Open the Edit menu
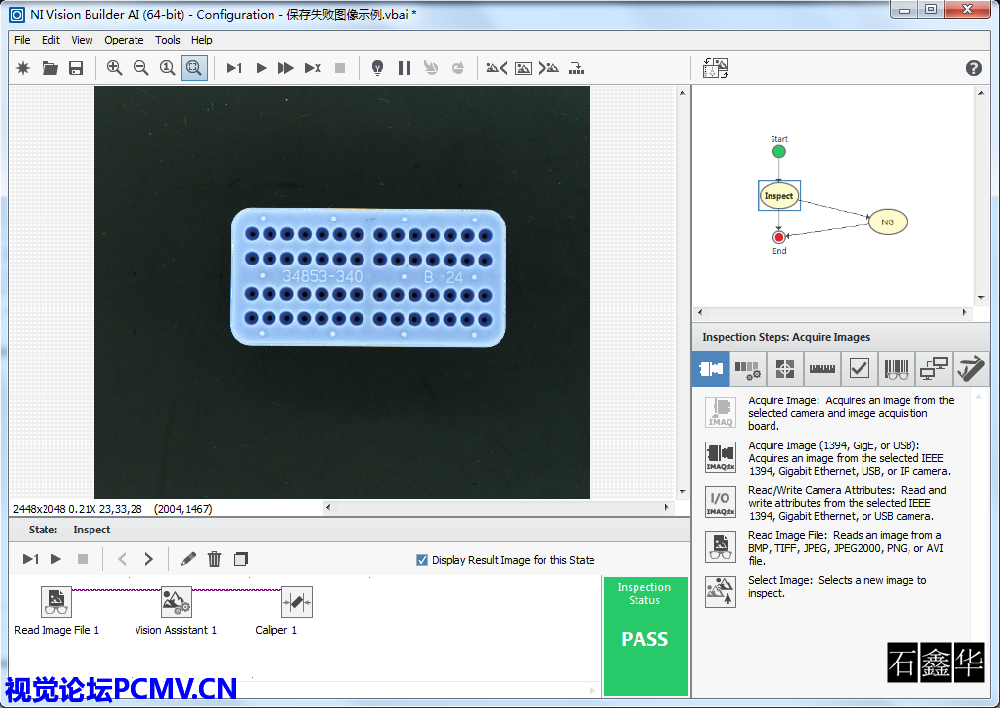This screenshot has height=708, width=1000. (x=51, y=40)
